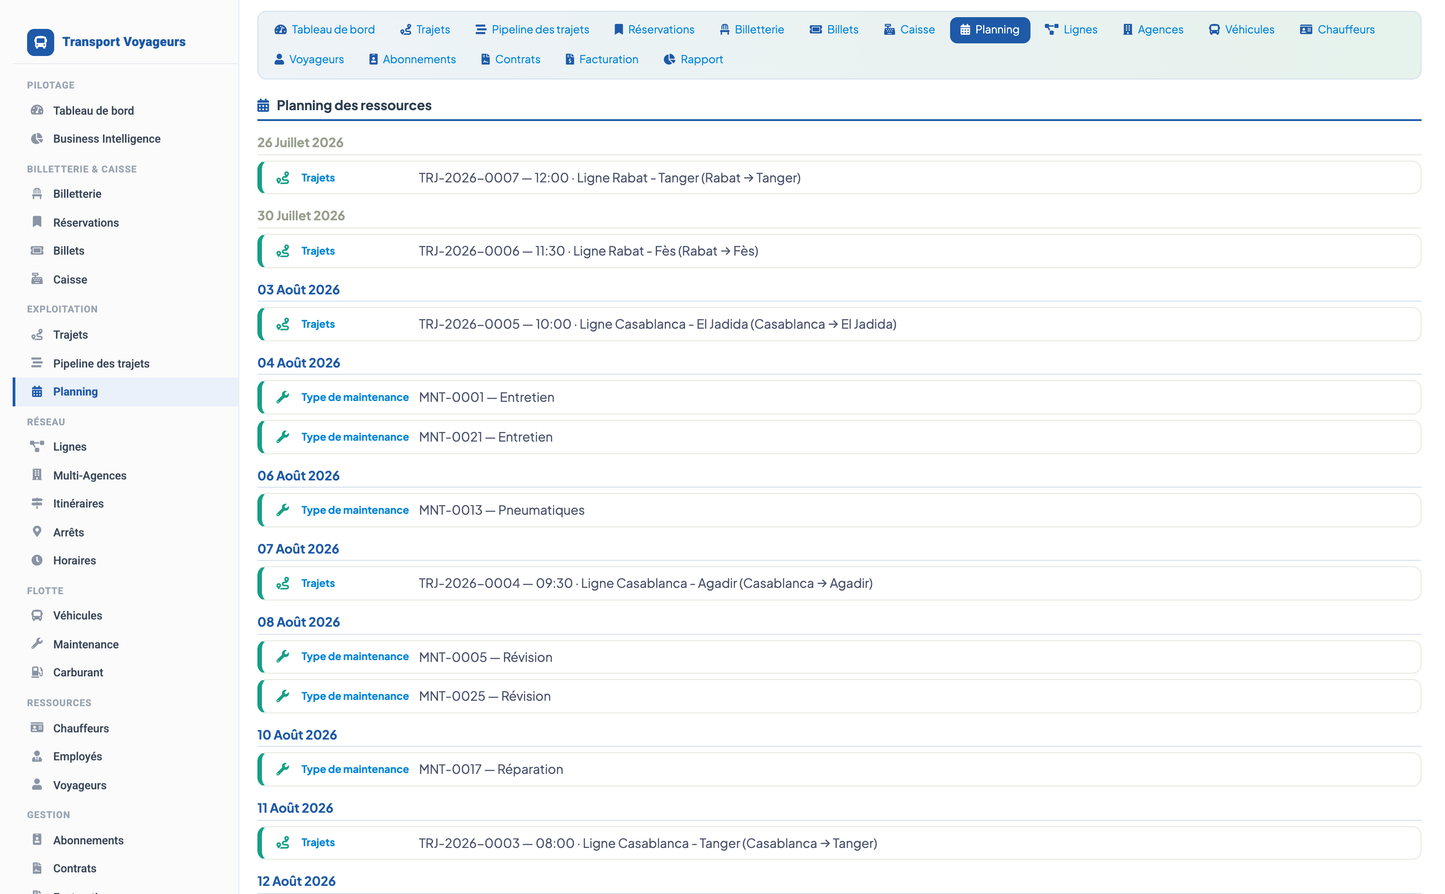Click the signpost icon beside Itinéraires

pyautogui.click(x=37, y=504)
